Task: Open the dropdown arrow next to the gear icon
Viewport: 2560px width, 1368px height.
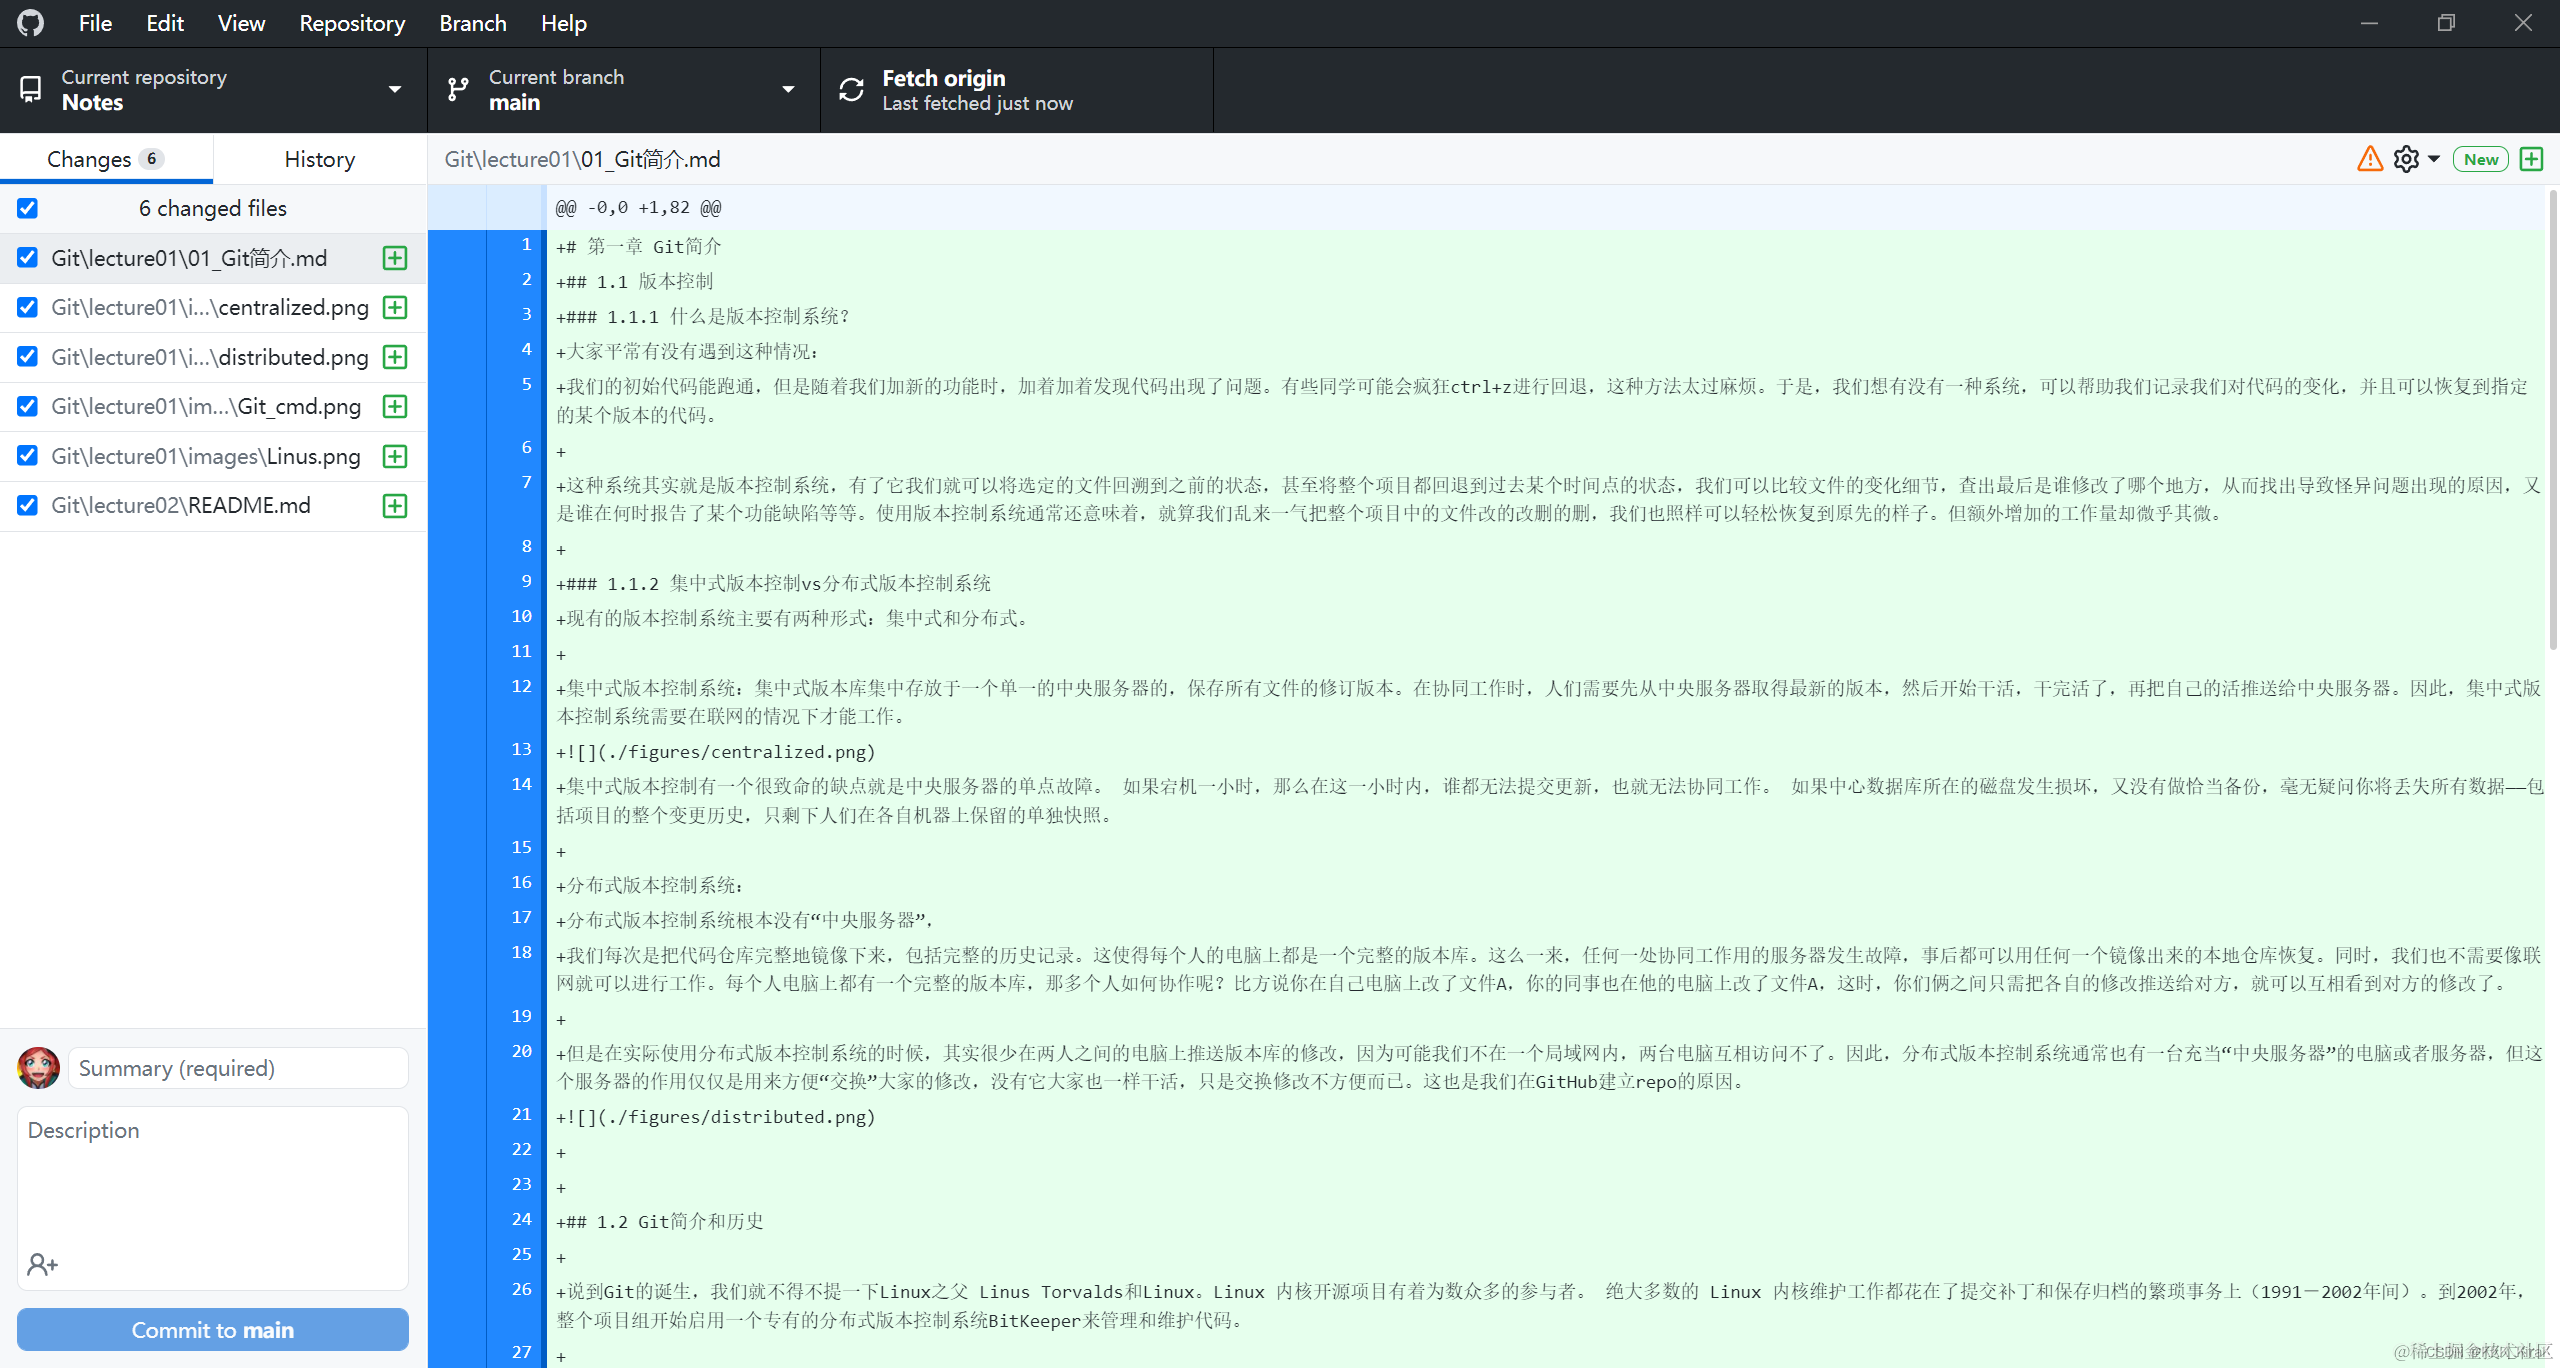Action: pos(2433,158)
